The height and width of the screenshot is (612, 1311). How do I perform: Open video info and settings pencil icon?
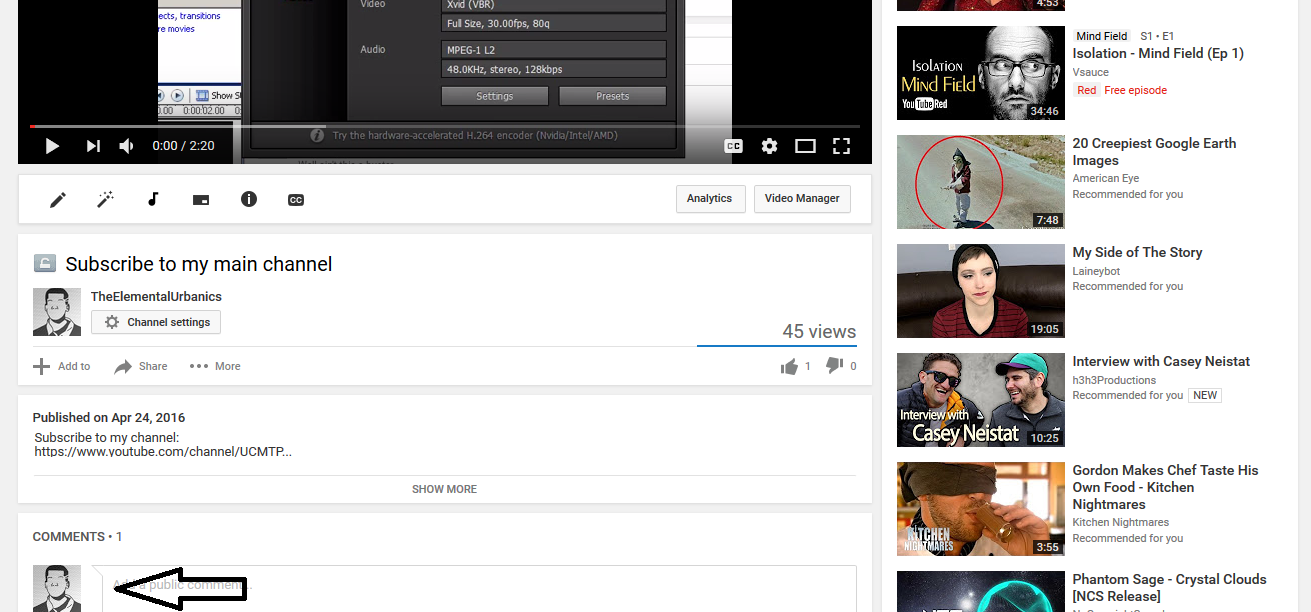(x=58, y=199)
